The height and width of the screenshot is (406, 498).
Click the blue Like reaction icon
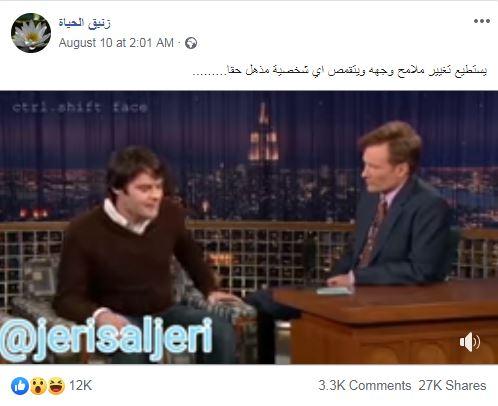20,386
